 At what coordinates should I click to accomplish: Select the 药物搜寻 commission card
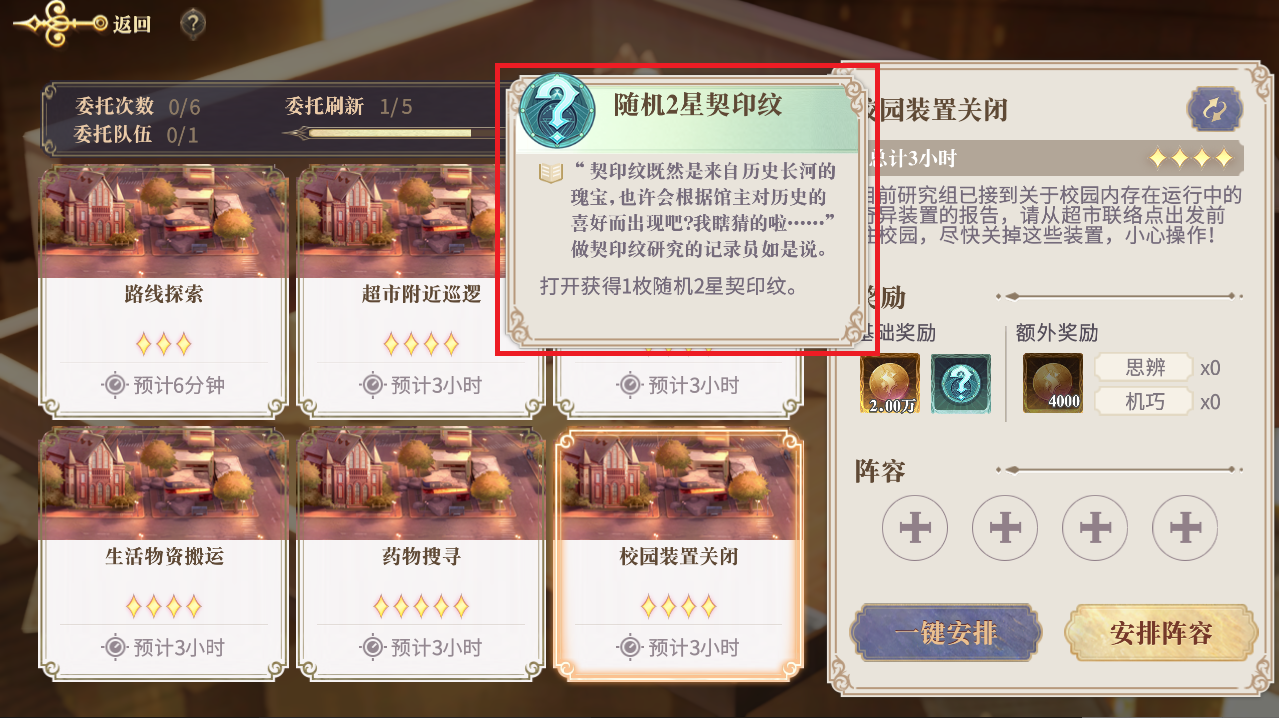pyautogui.click(x=421, y=553)
